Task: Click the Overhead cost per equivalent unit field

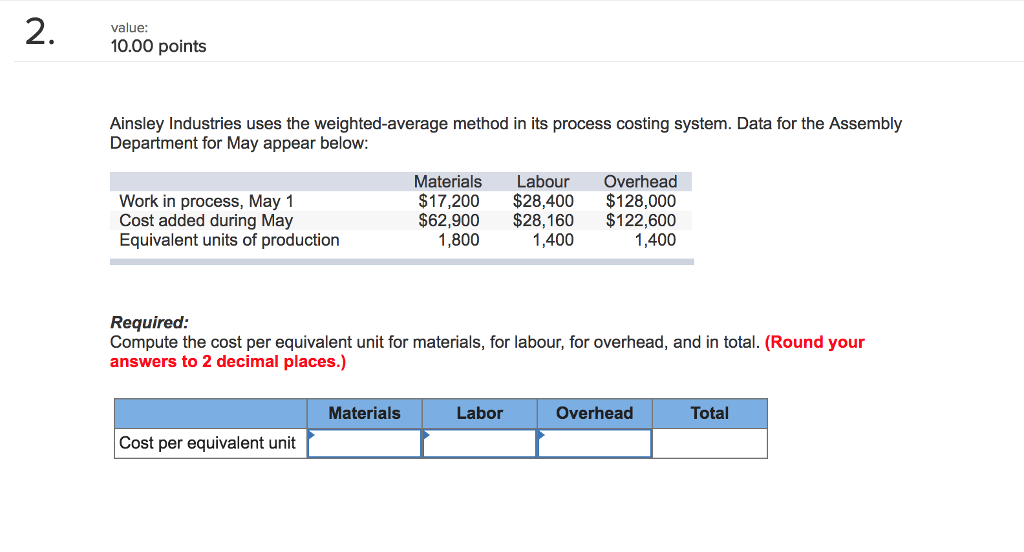Action: tap(594, 444)
